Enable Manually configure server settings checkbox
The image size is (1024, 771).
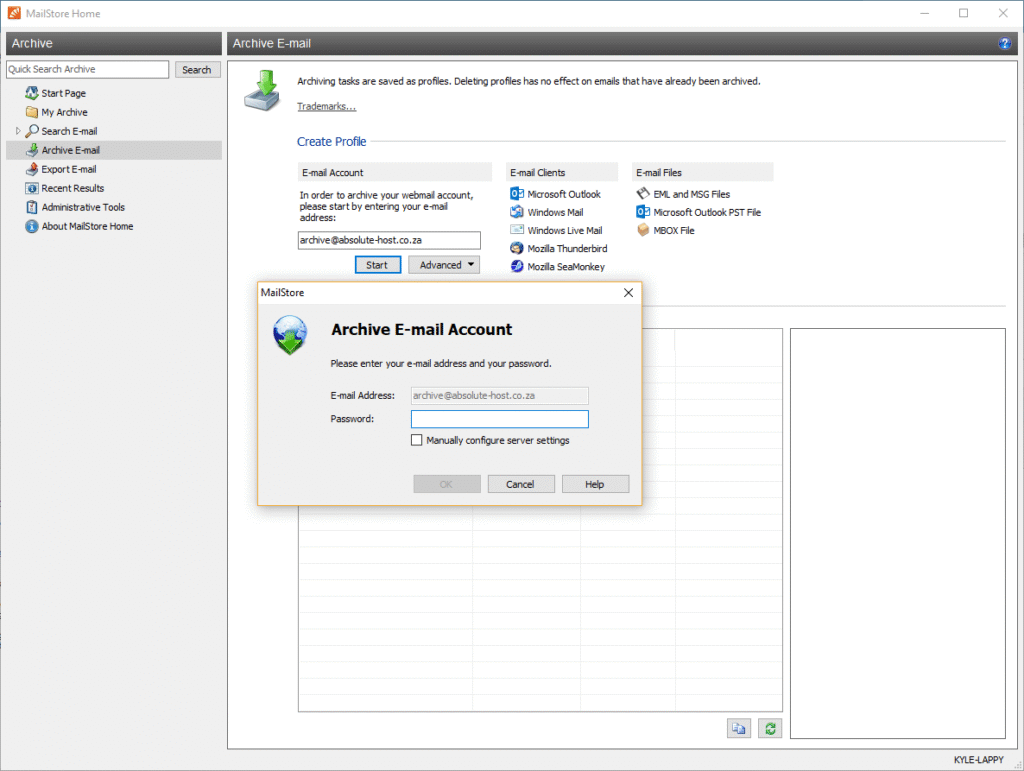coord(417,440)
